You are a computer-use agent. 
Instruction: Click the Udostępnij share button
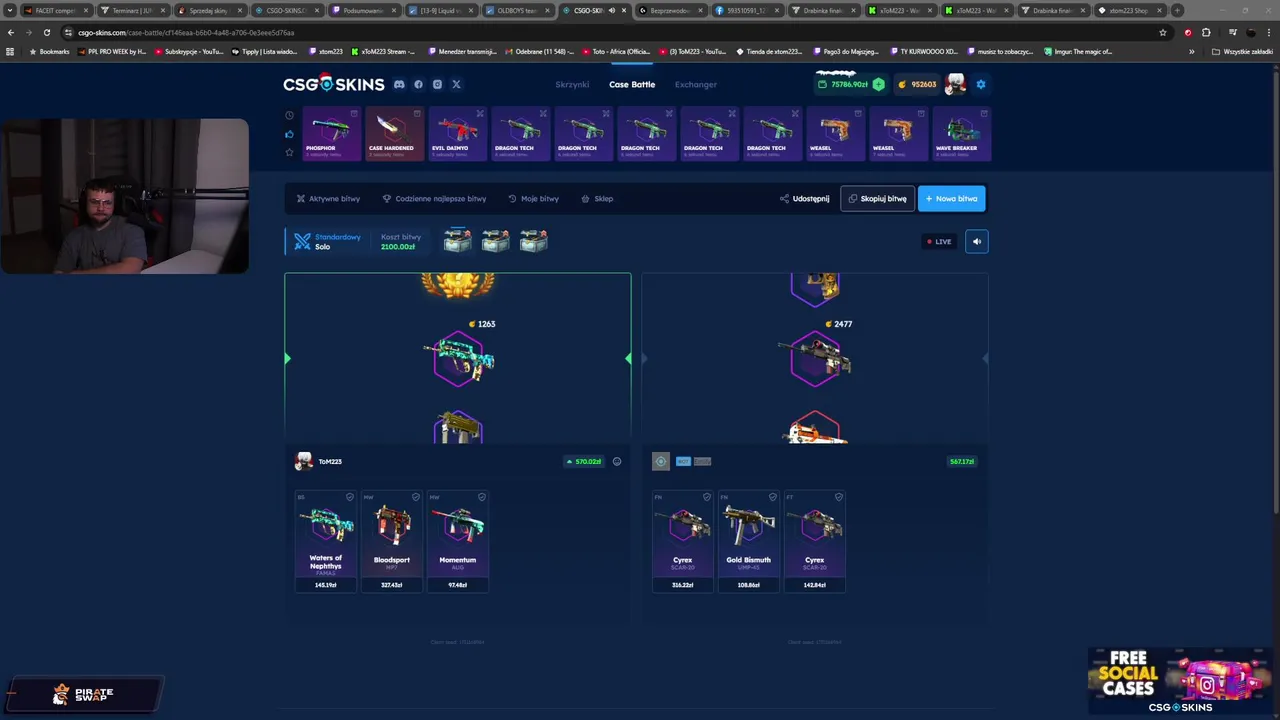point(805,199)
